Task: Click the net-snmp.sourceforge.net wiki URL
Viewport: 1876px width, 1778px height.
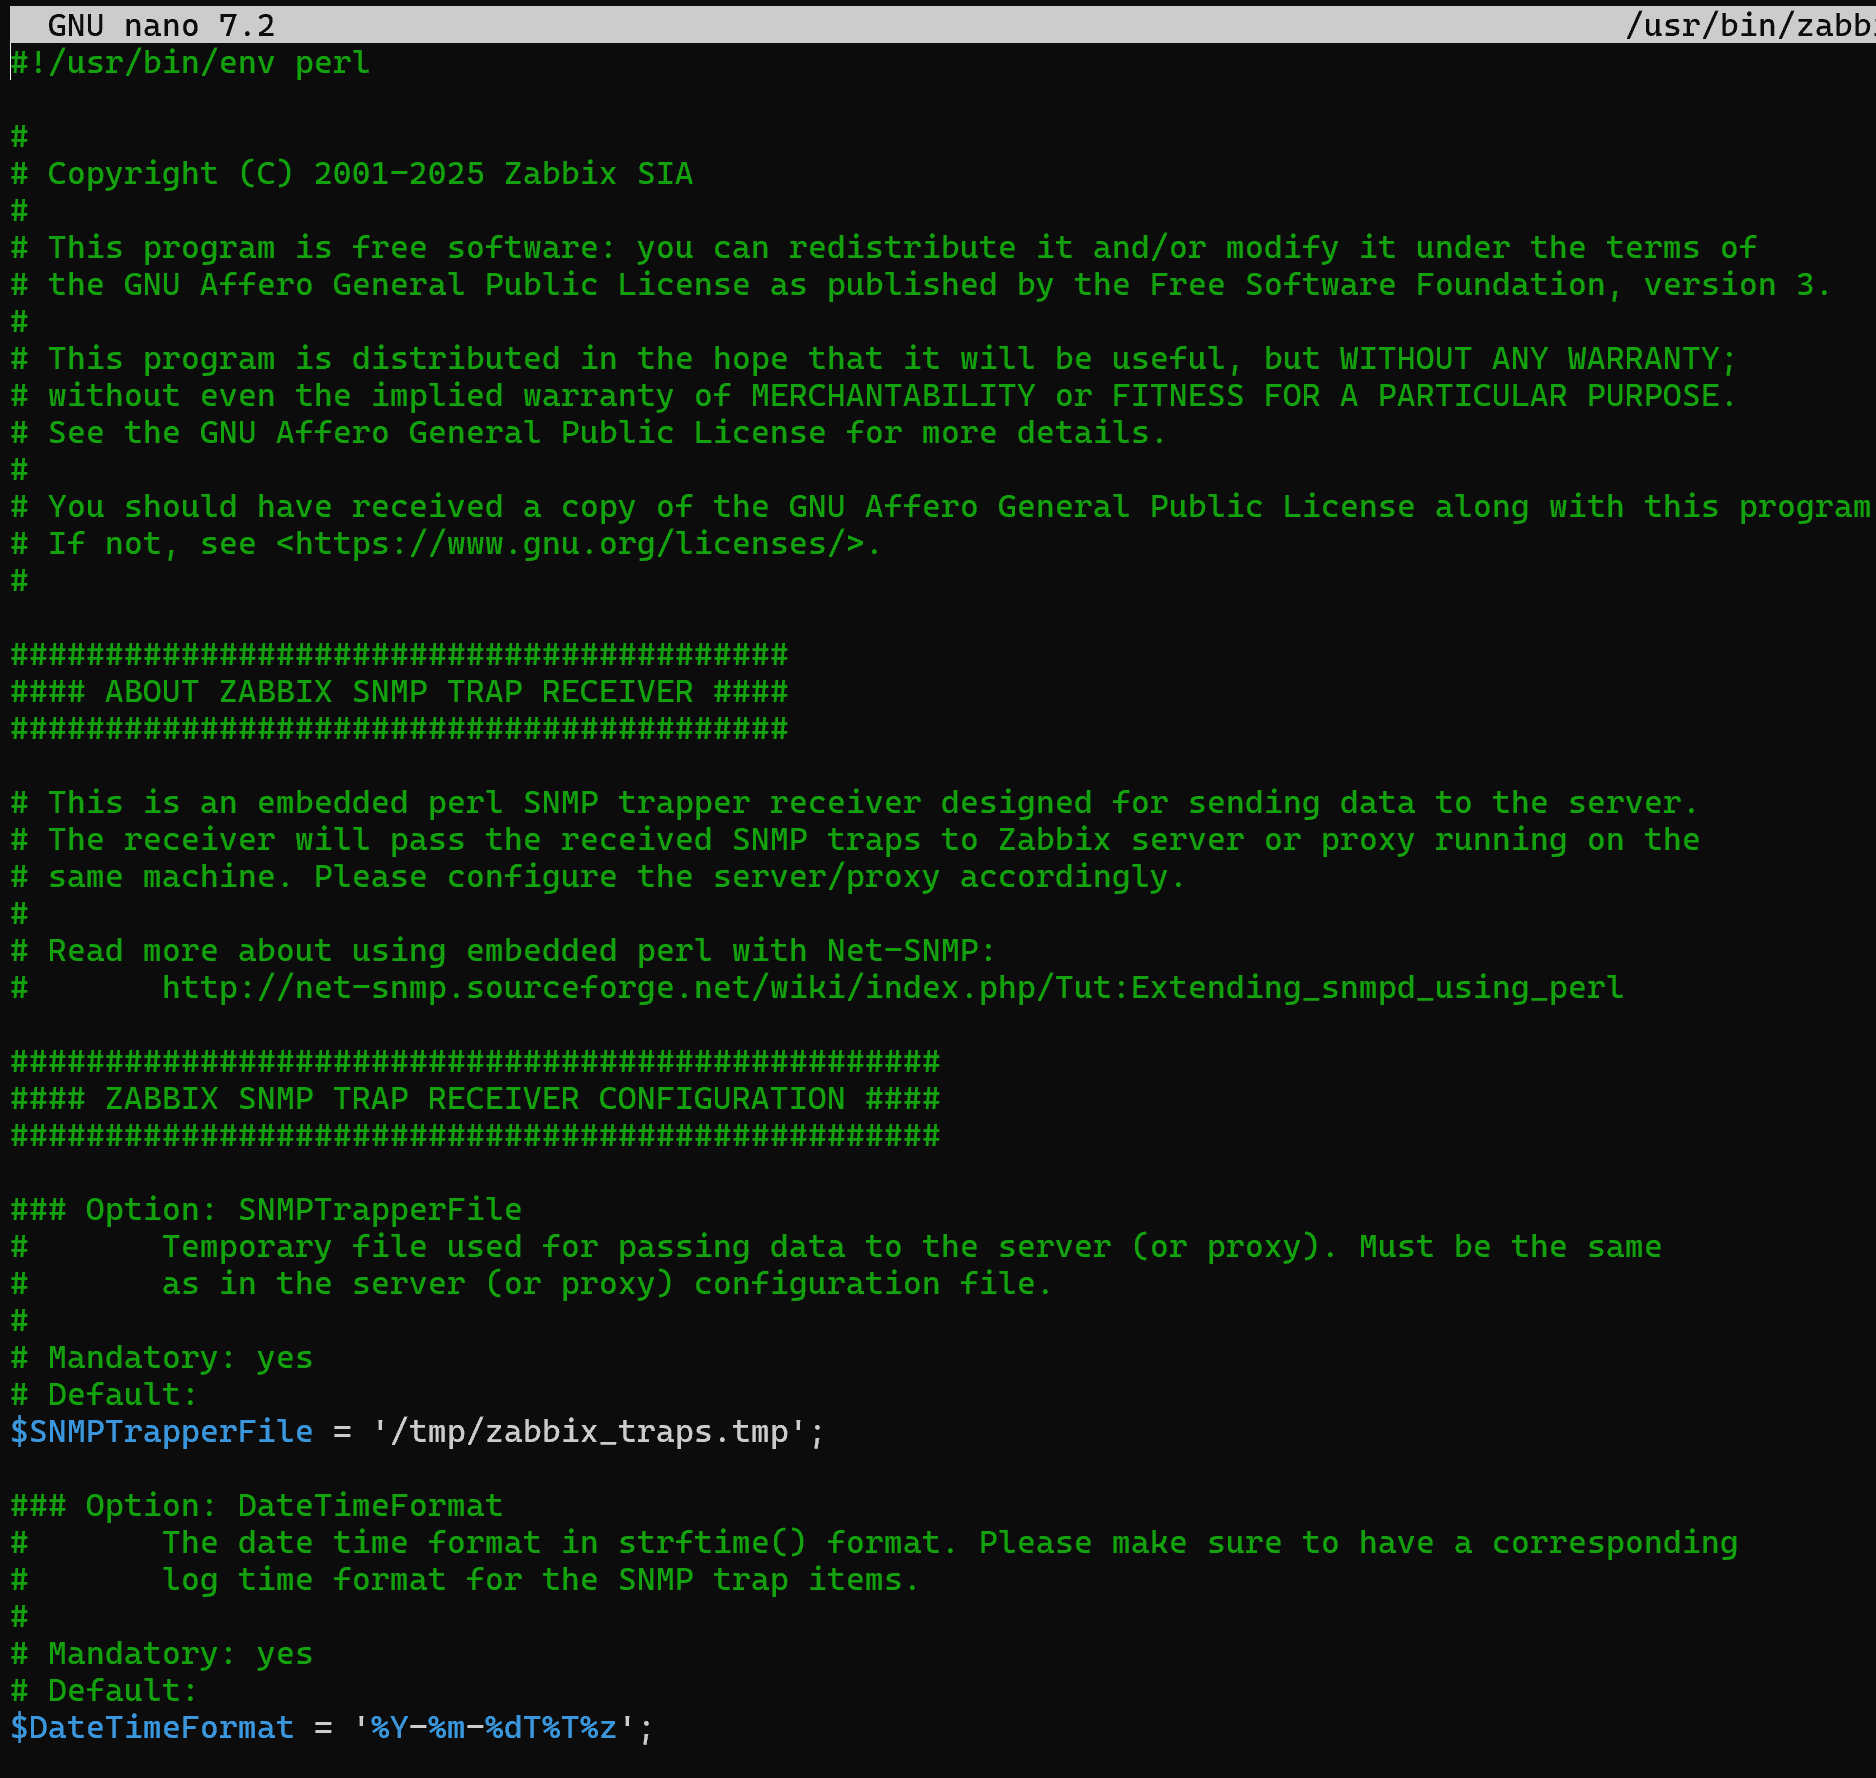Action: coord(892,988)
